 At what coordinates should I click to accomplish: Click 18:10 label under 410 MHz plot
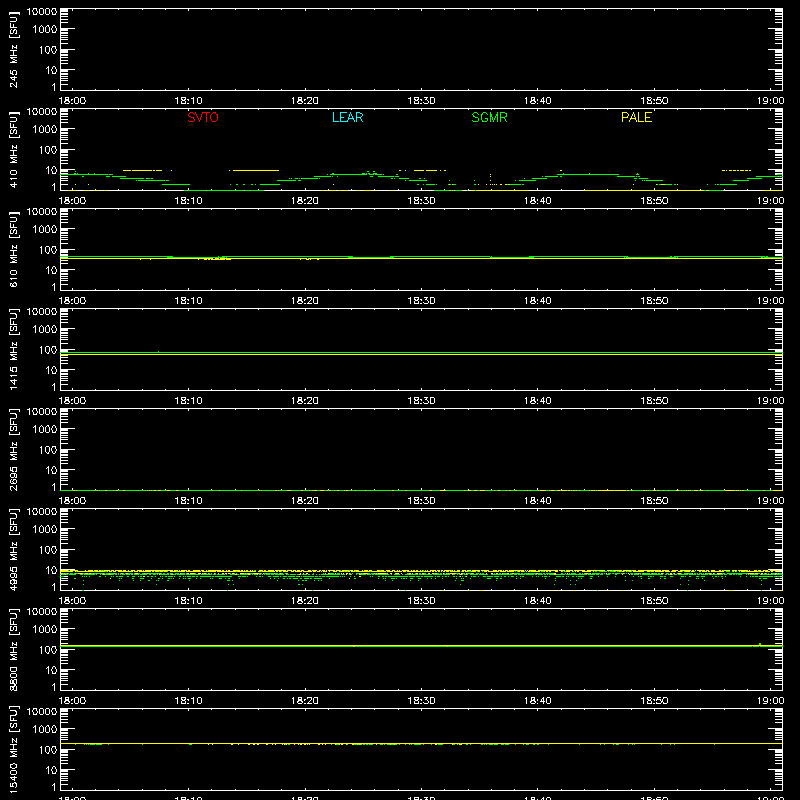click(x=189, y=201)
